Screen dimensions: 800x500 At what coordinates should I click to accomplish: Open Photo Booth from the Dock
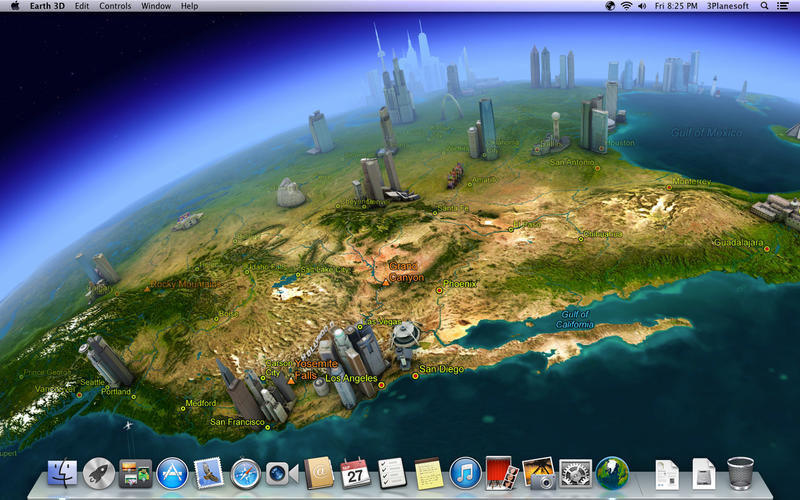tap(501, 473)
